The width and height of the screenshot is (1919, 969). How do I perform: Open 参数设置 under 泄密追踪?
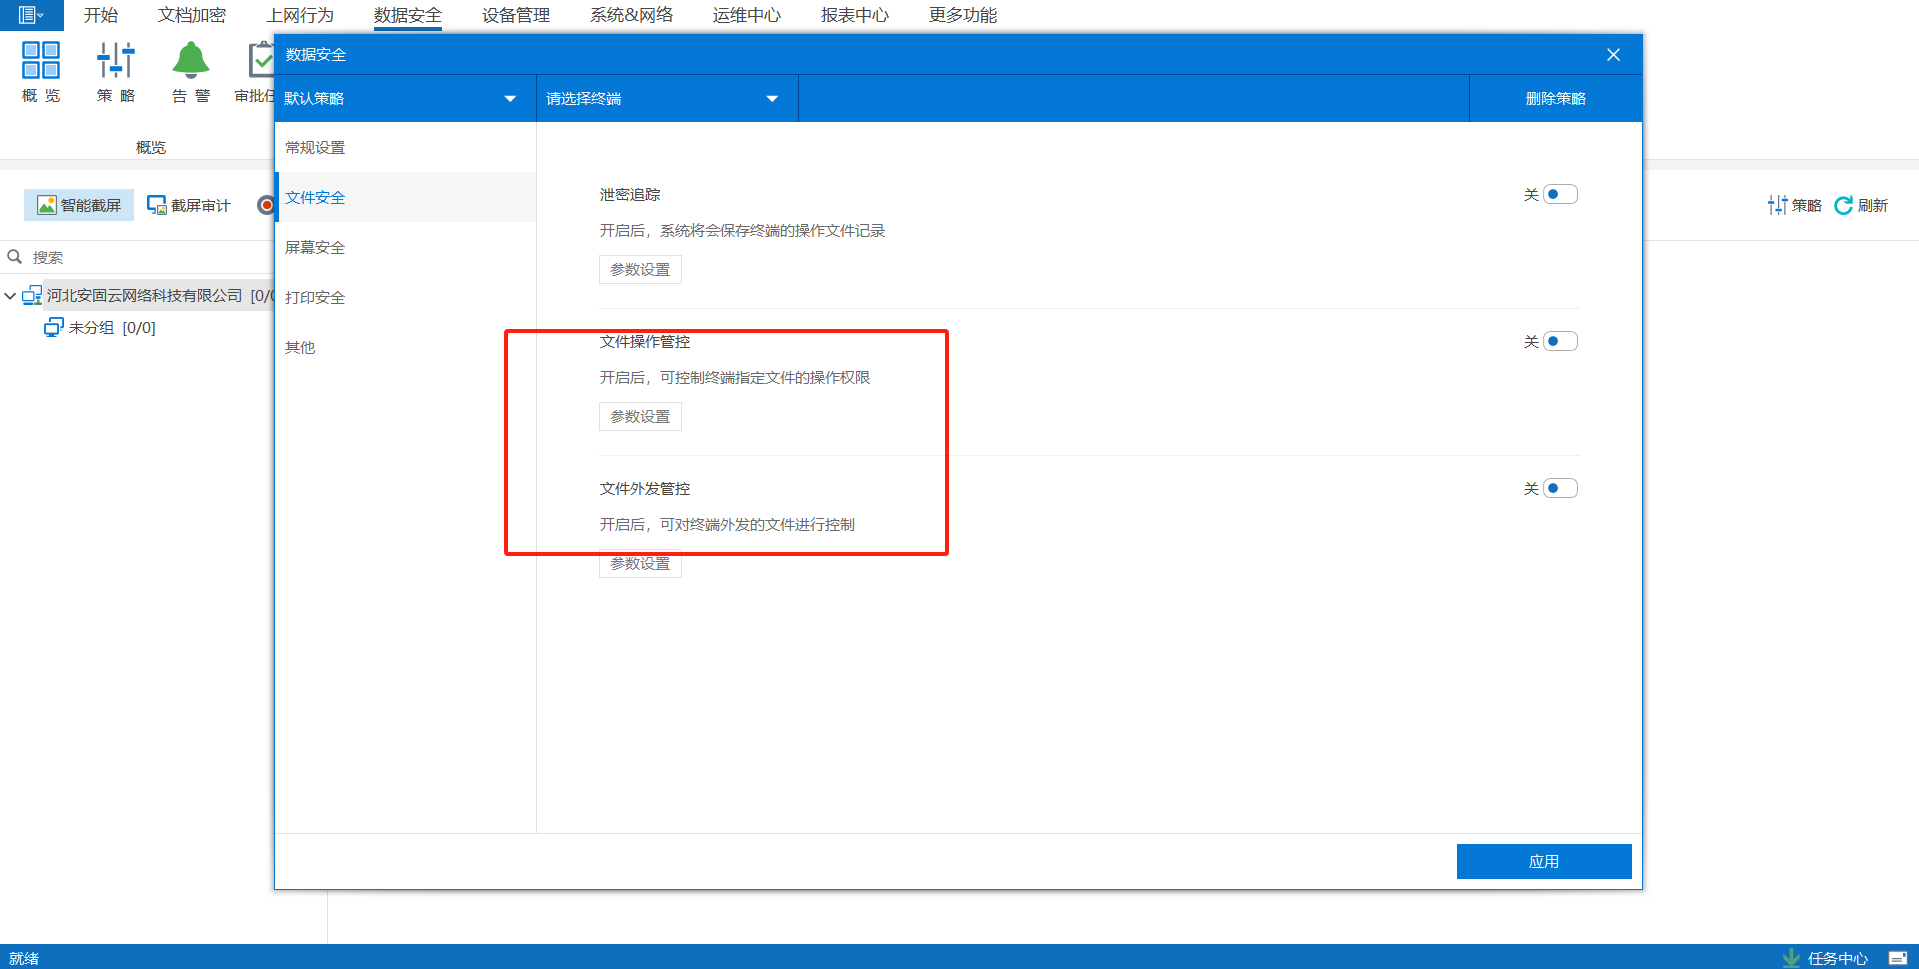[x=640, y=270]
